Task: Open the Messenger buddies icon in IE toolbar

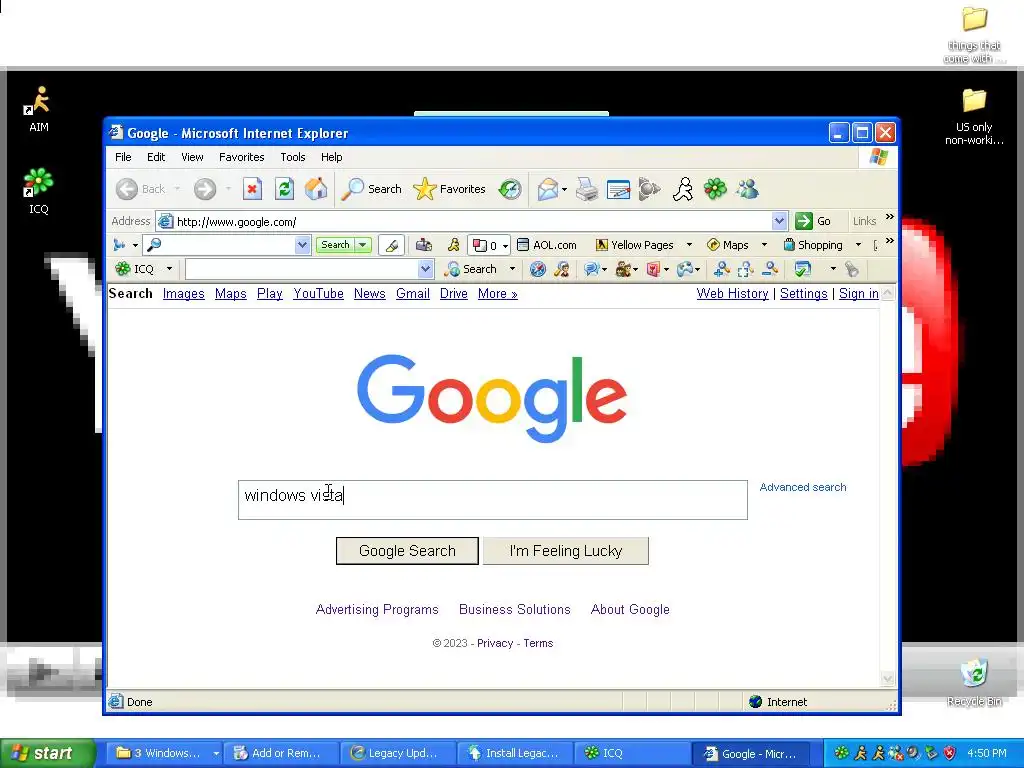Action: coord(747,189)
